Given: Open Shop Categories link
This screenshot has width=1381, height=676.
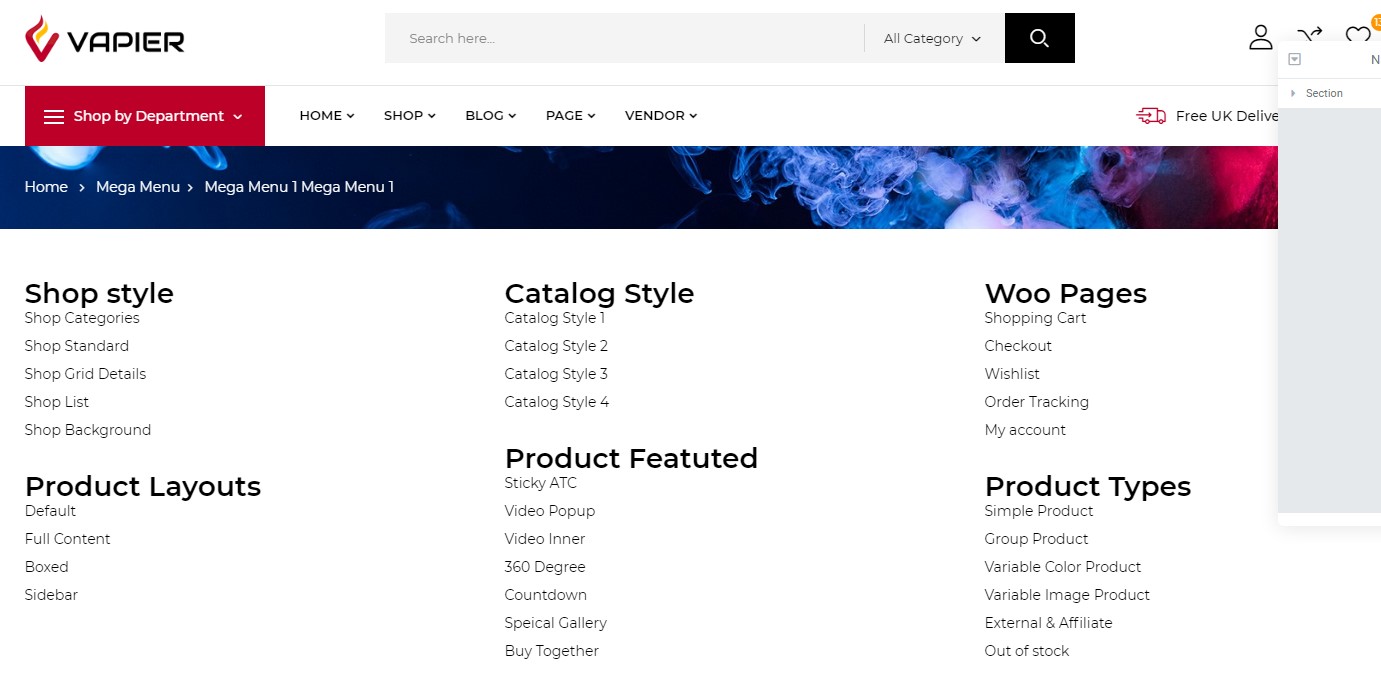Looking at the screenshot, I should pyautogui.click(x=82, y=318).
